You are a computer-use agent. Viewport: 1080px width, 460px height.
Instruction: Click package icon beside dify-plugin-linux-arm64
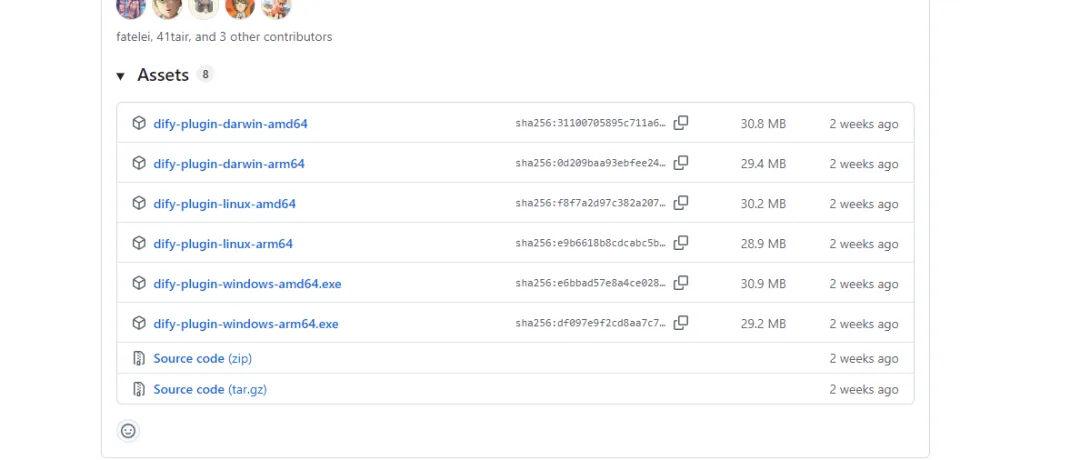139,243
